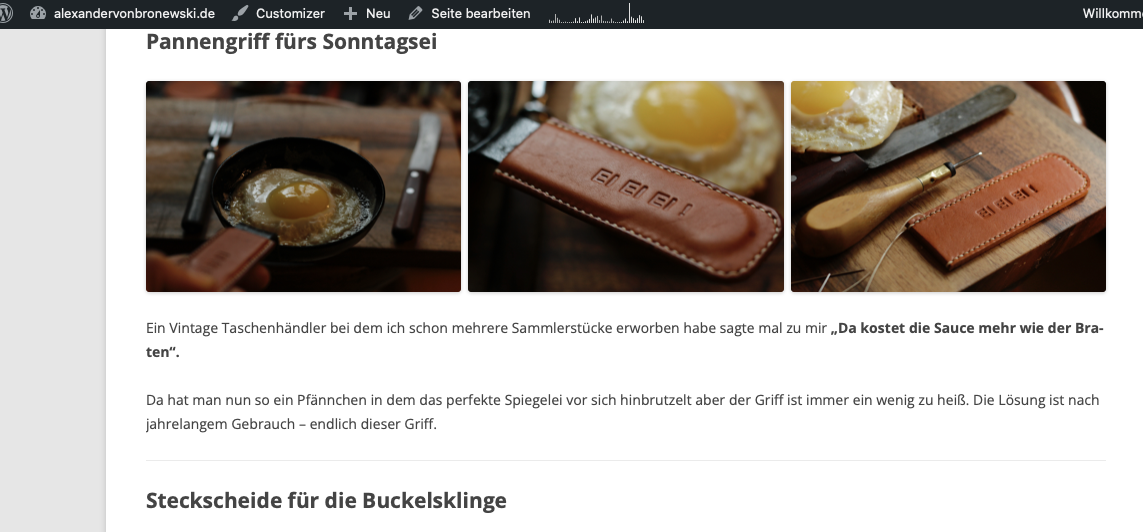Click the paragraph beginning Da hat man nun
The image size is (1143, 532).
[623, 412]
